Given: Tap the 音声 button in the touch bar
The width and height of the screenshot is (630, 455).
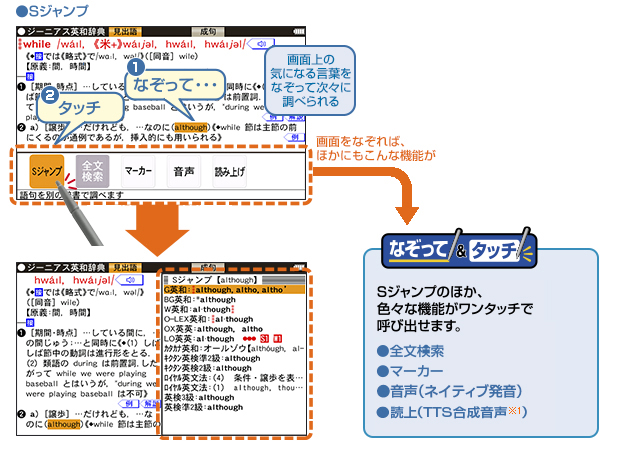Looking at the screenshot, I should [184, 171].
